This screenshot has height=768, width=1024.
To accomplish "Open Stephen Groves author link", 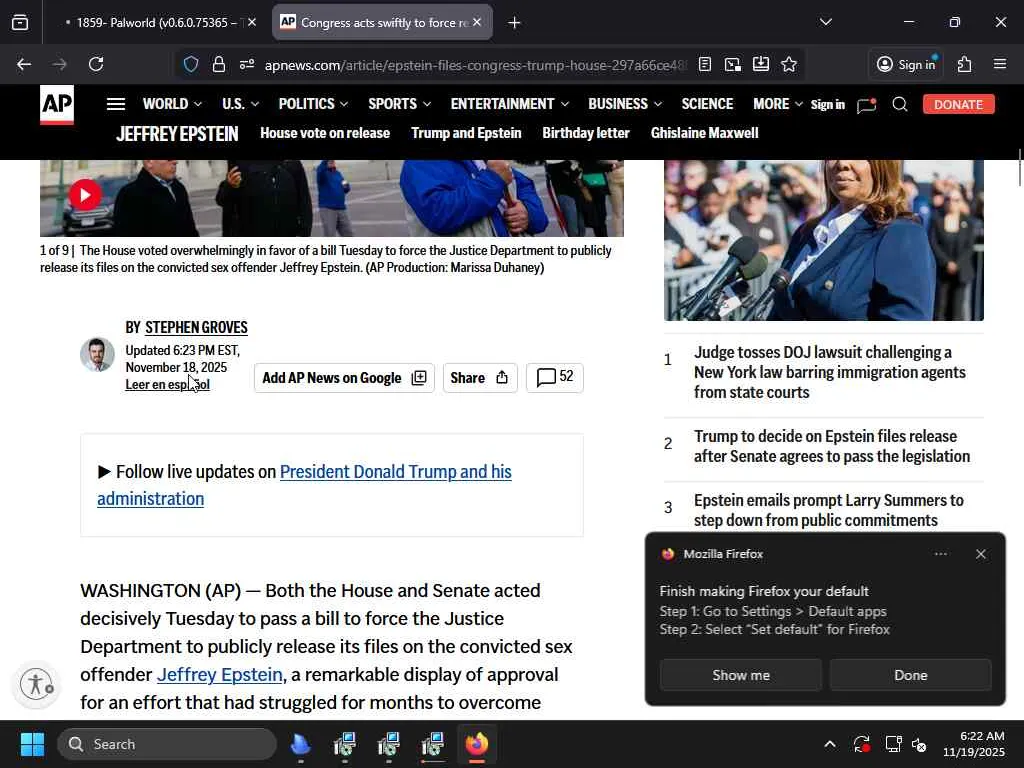I will tap(196, 327).
